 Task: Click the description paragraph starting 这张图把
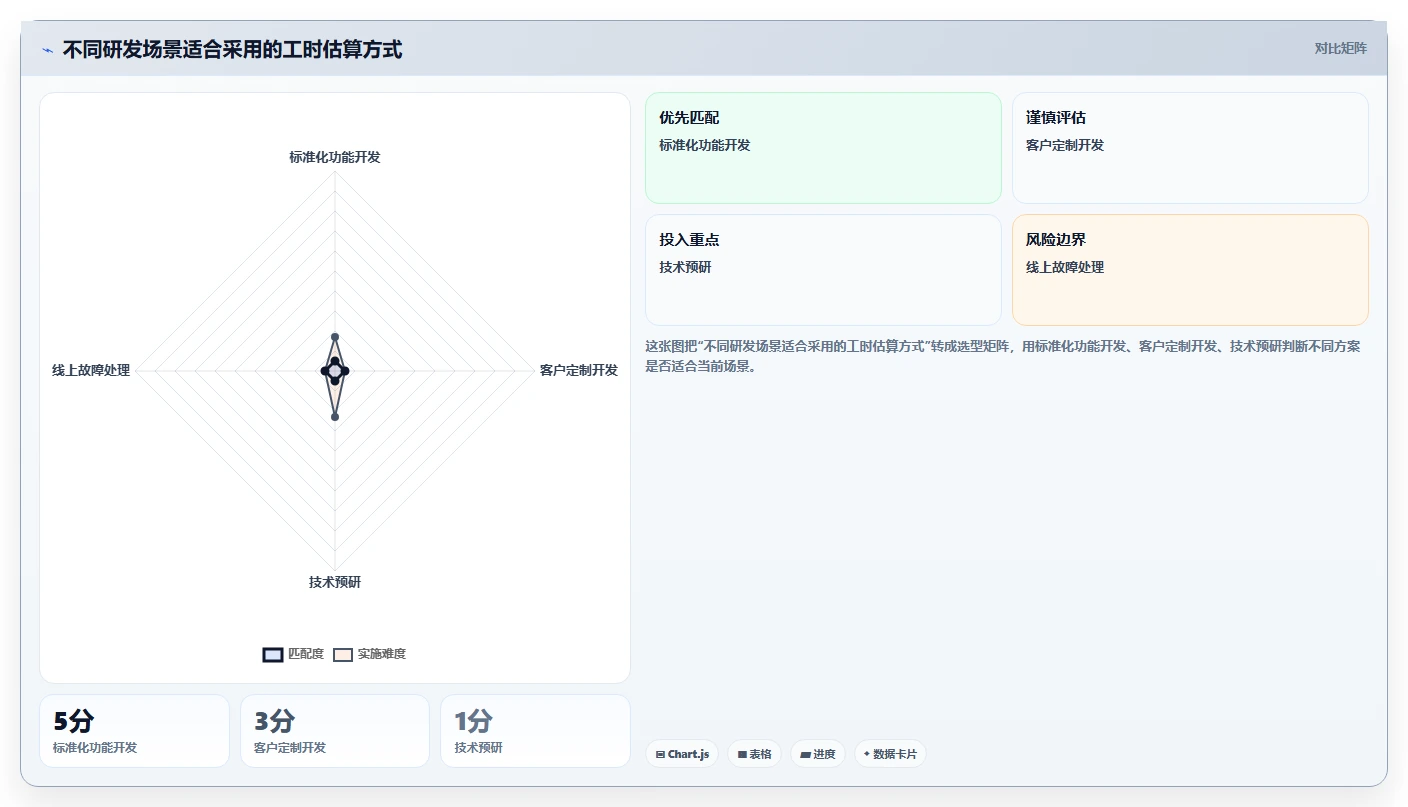coord(1003,356)
